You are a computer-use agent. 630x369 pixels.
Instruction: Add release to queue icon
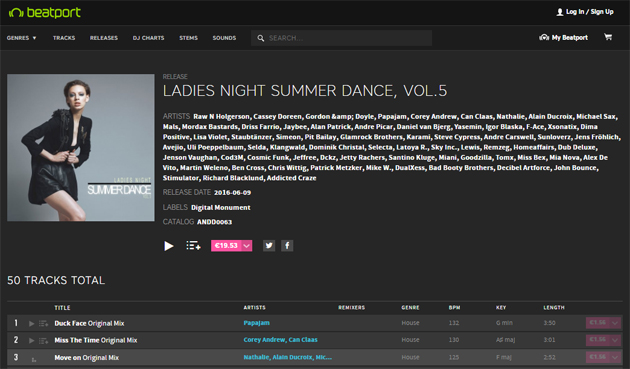[193, 245]
